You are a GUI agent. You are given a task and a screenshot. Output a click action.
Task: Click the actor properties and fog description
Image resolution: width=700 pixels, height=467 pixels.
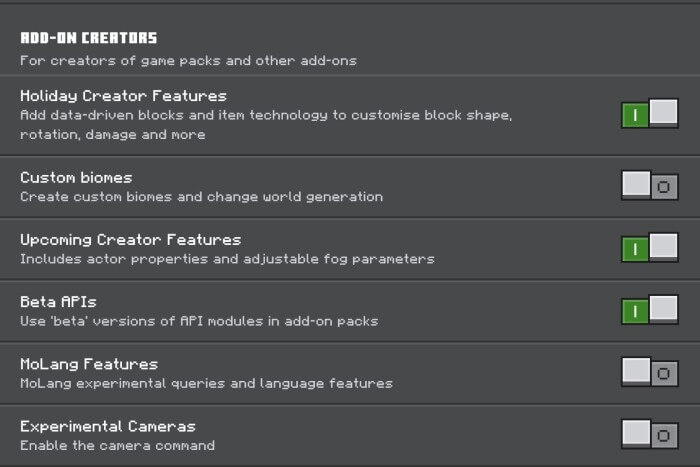pos(227,259)
